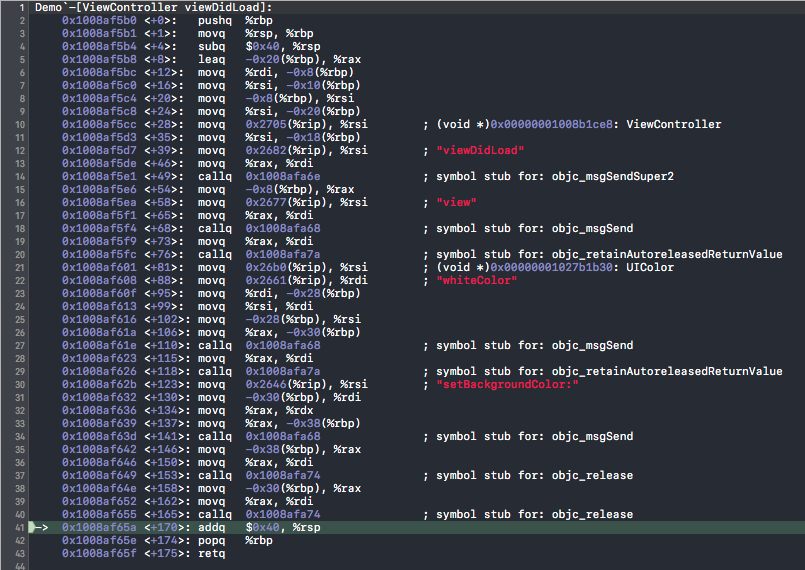Click the "setBackgroundColor:" selector string
Screen dimensions: 805x570
pos(507,385)
